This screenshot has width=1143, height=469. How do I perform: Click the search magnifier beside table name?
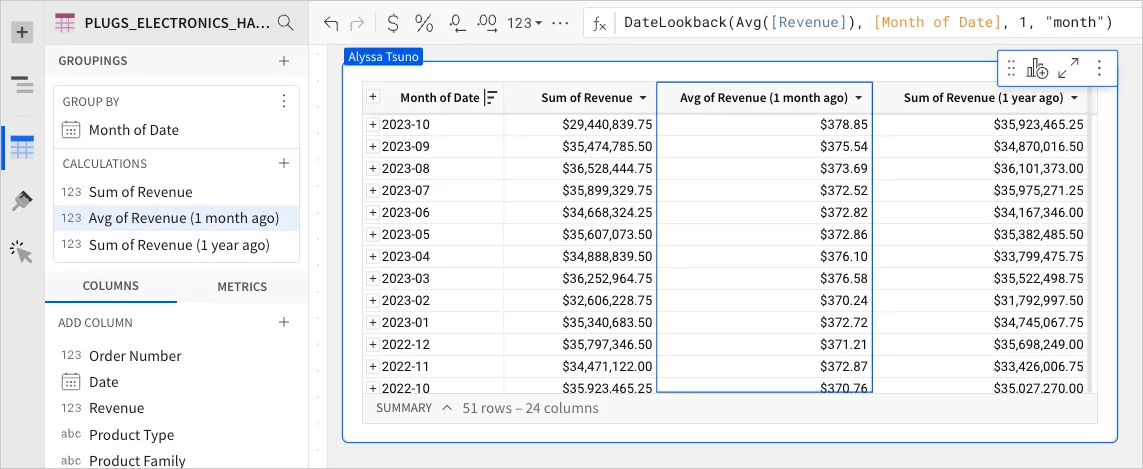(286, 23)
